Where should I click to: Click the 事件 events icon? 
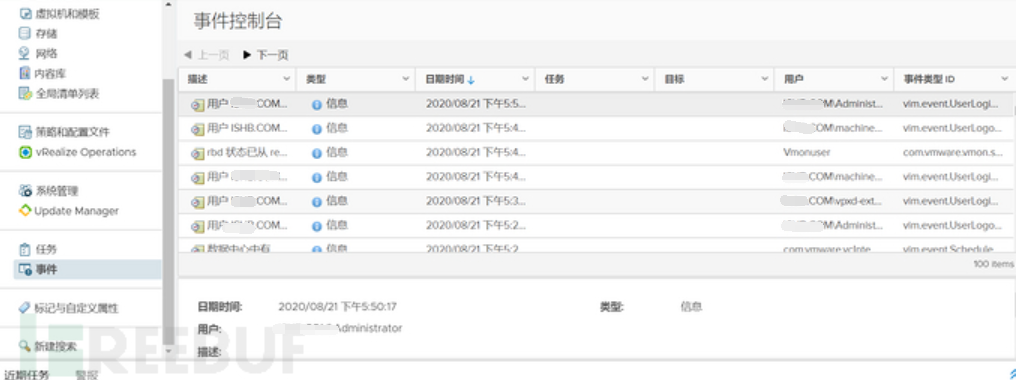(25, 270)
